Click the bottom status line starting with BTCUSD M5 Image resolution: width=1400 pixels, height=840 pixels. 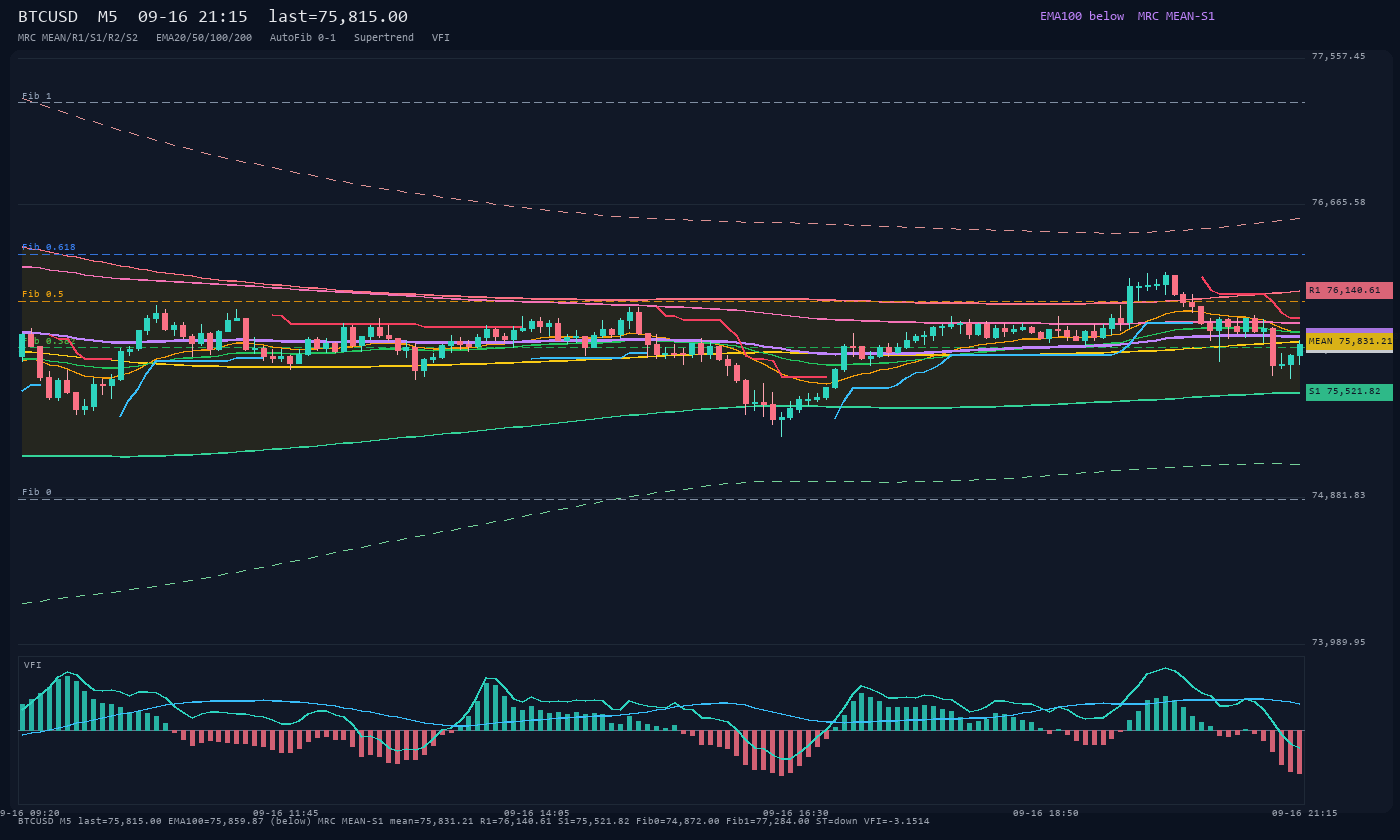[x=473, y=821]
